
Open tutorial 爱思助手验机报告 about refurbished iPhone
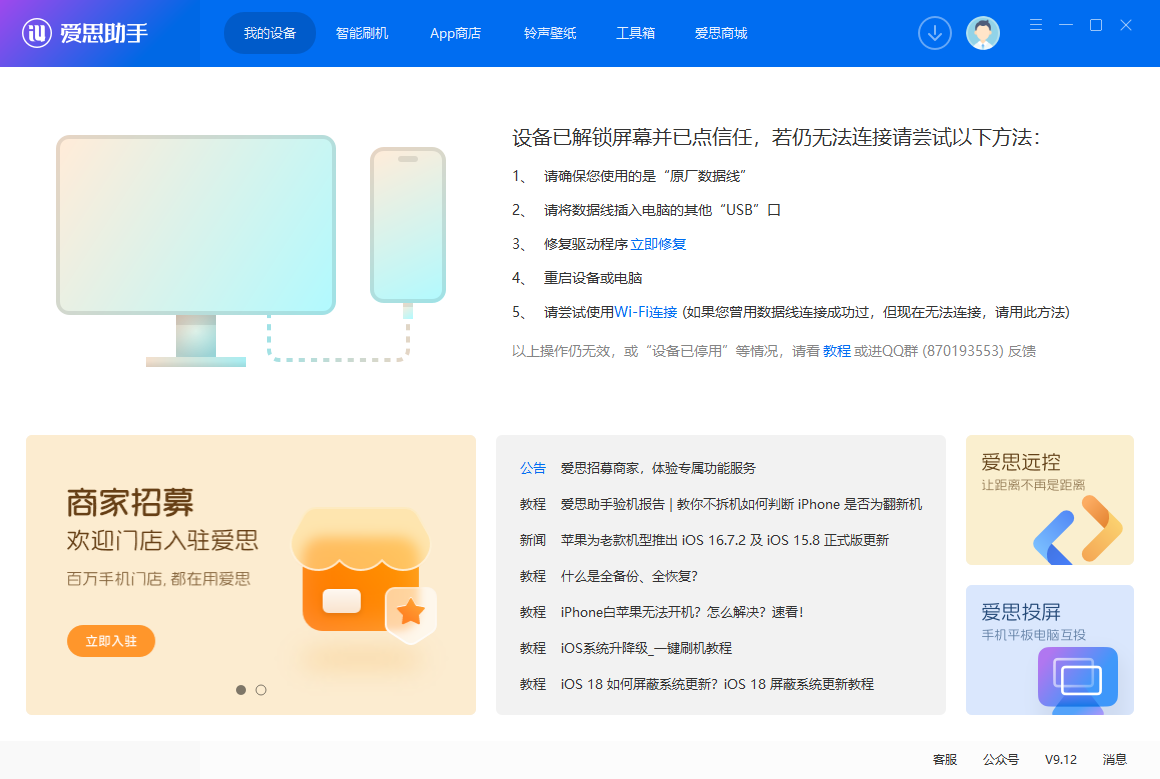click(x=741, y=504)
